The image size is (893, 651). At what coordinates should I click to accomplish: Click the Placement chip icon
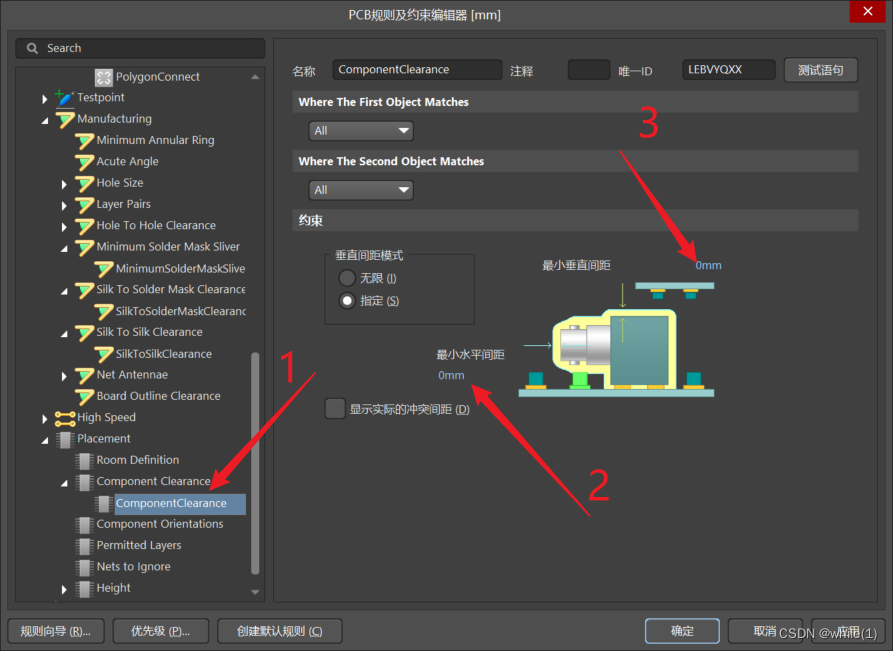tap(65, 439)
